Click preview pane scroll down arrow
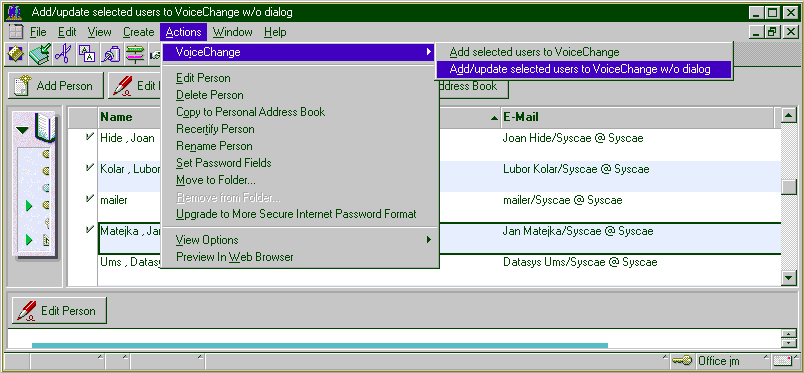 pyautogui.click(x=789, y=343)
